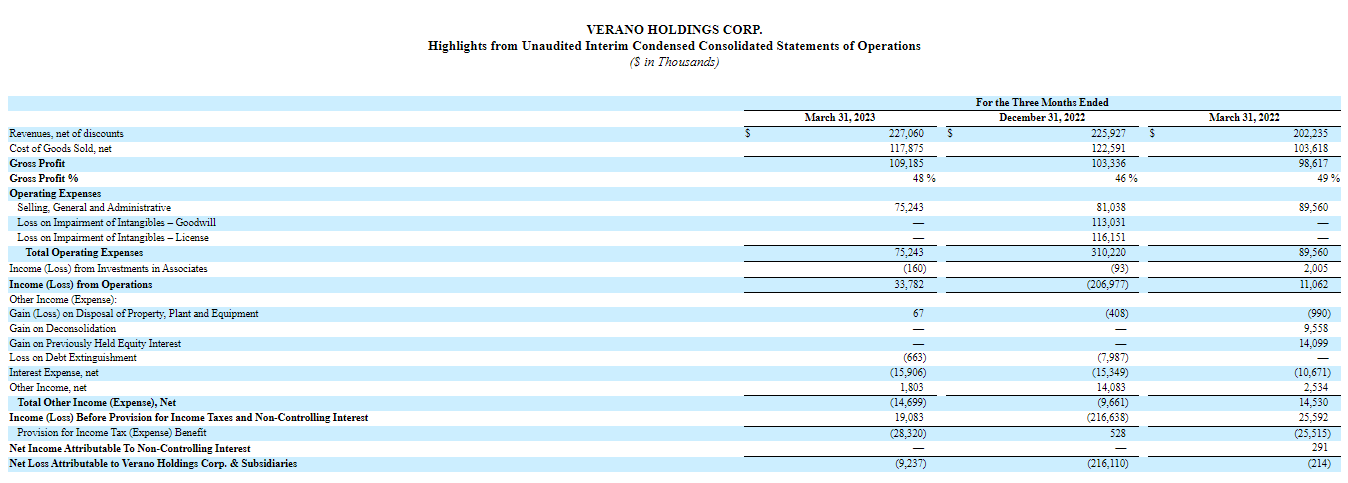This screenshot has height=483, width=1348.
Task: Click the "Cost of Goods Sold, net" label
Action: (x=60, y=148)
